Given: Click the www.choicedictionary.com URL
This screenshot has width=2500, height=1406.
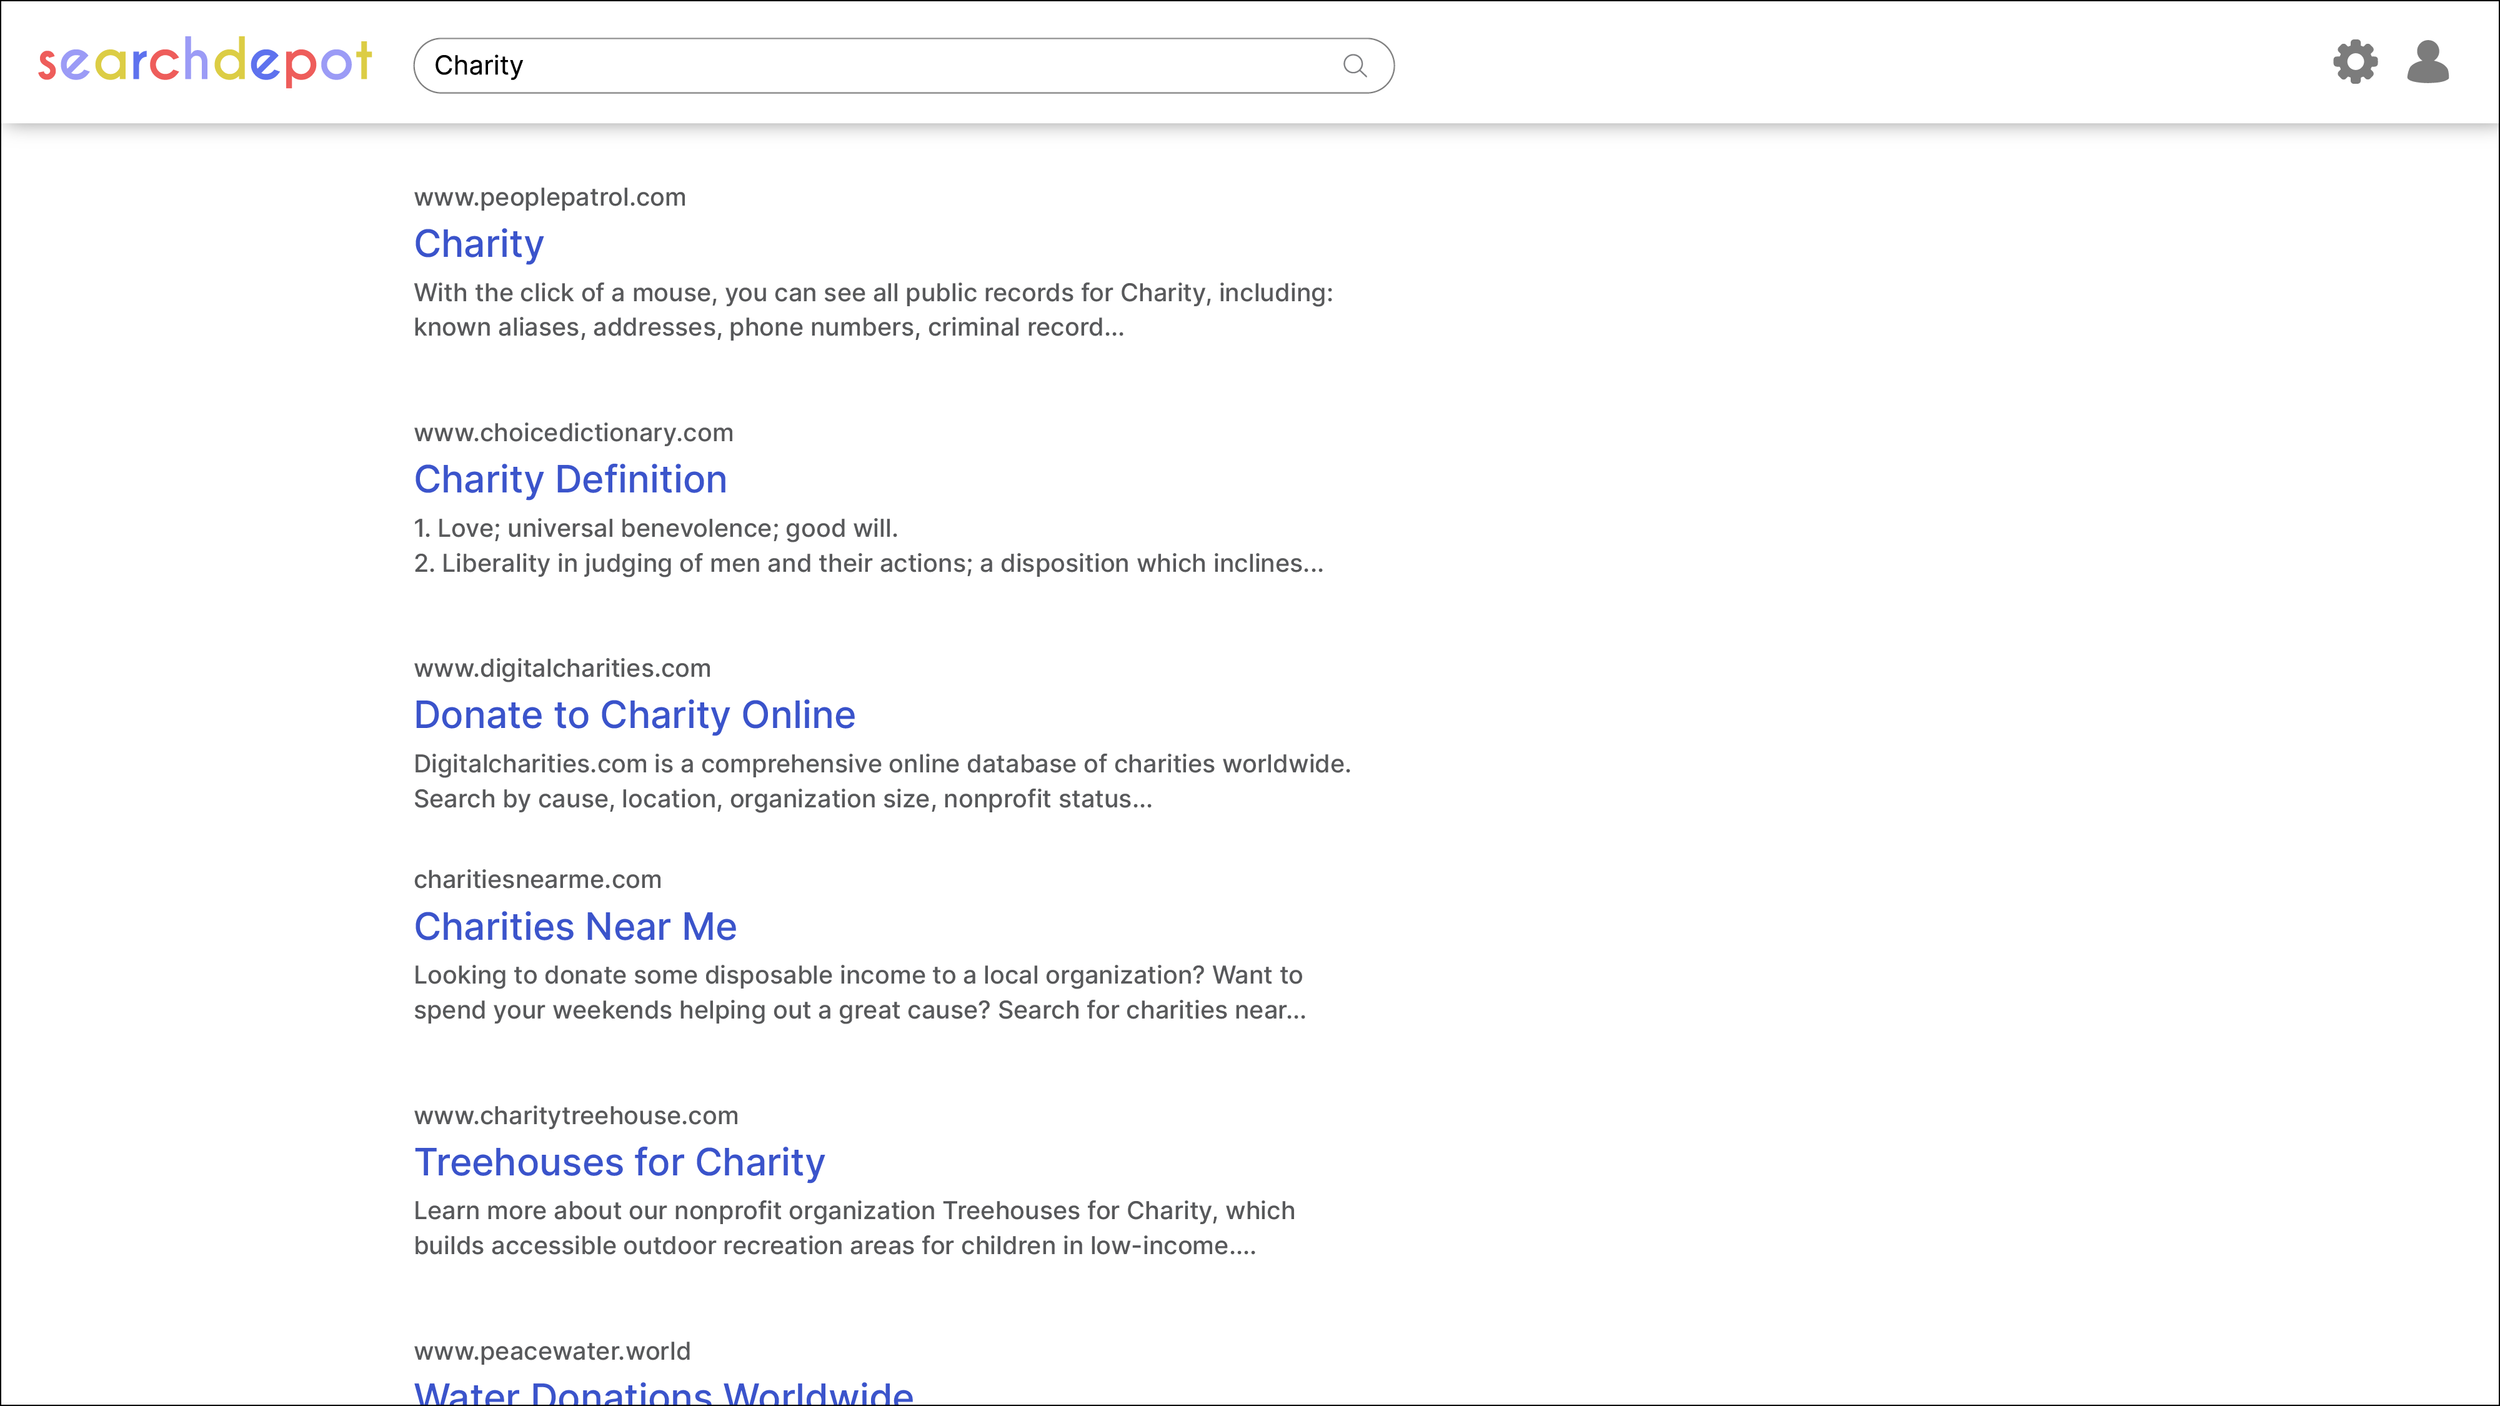Looking at the screenshot, I should point(573,433).
